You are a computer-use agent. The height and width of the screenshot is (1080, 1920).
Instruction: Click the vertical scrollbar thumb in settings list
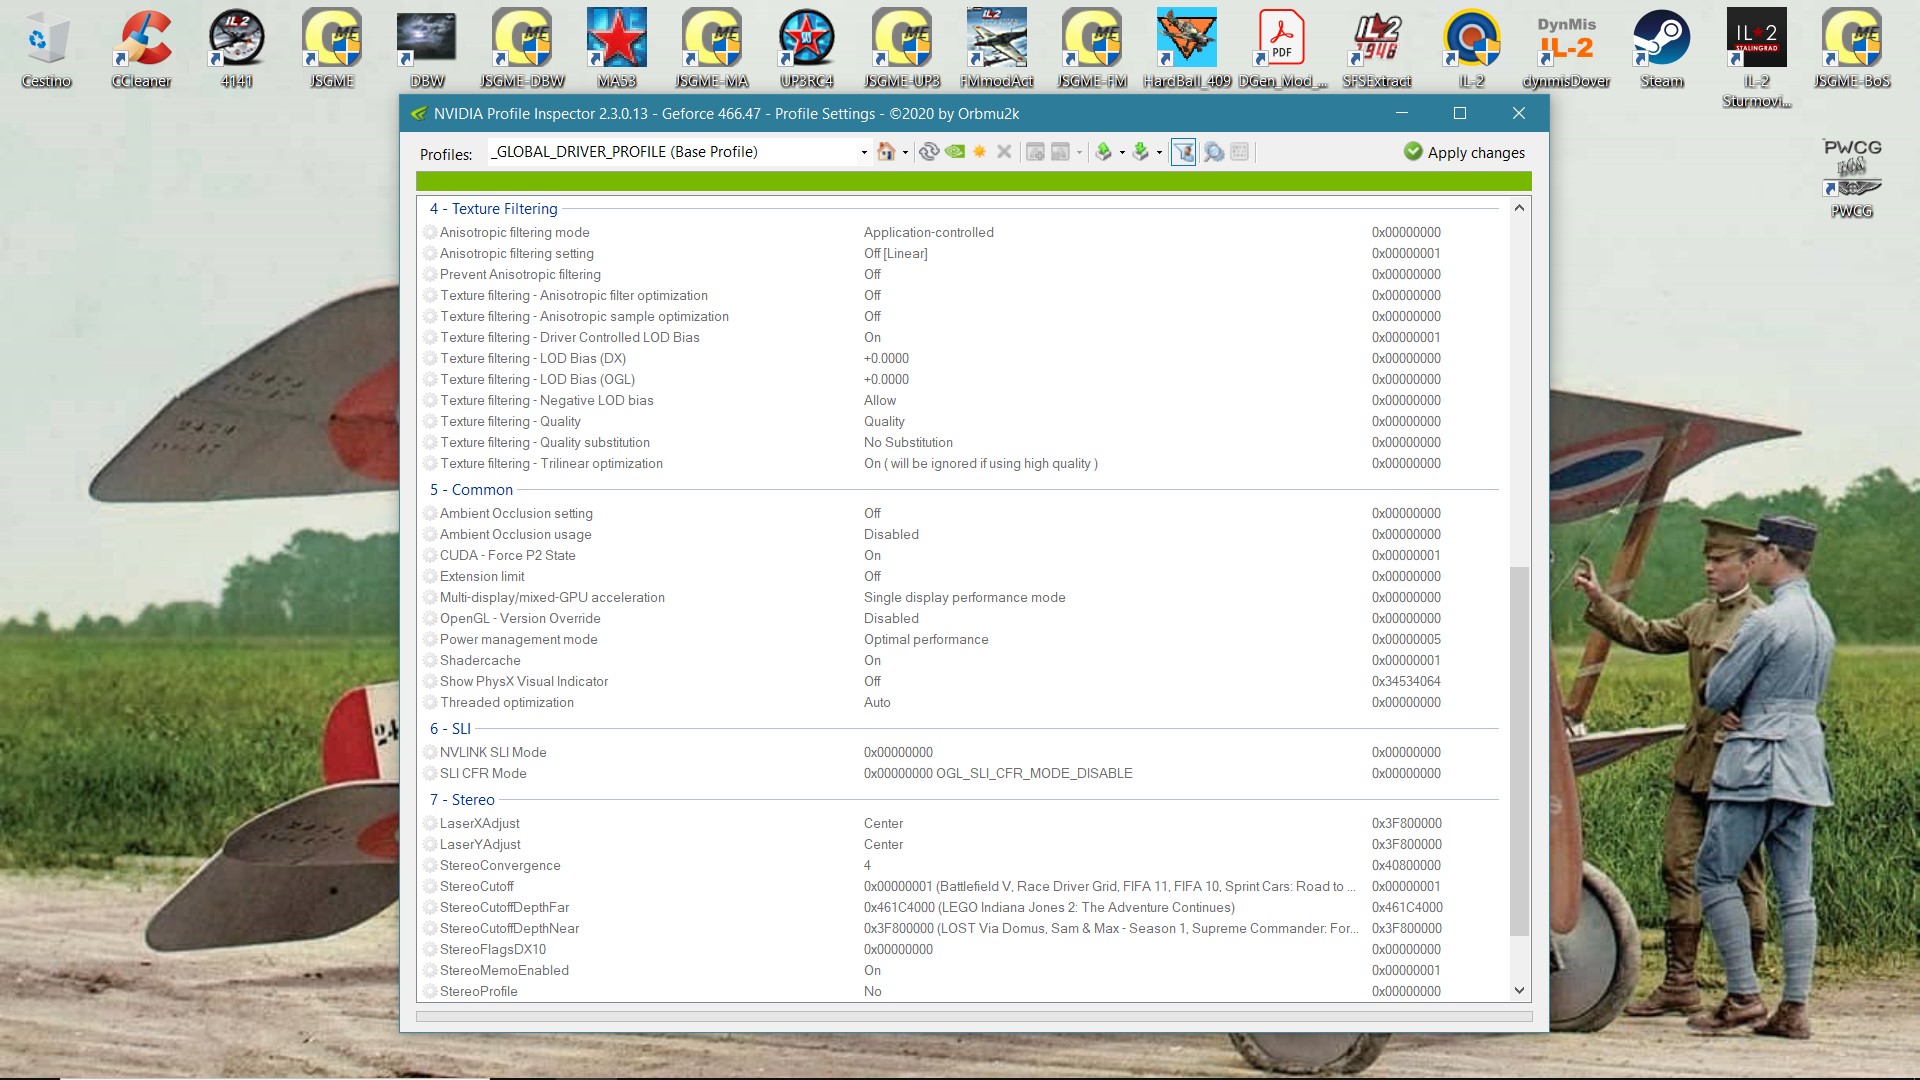pos(1519,751)
